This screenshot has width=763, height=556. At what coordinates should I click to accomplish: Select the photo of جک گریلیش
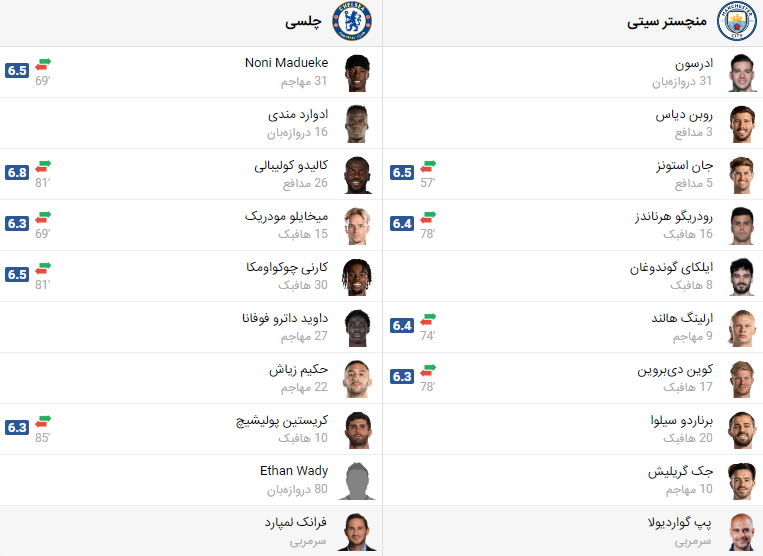tap(742, 481)
